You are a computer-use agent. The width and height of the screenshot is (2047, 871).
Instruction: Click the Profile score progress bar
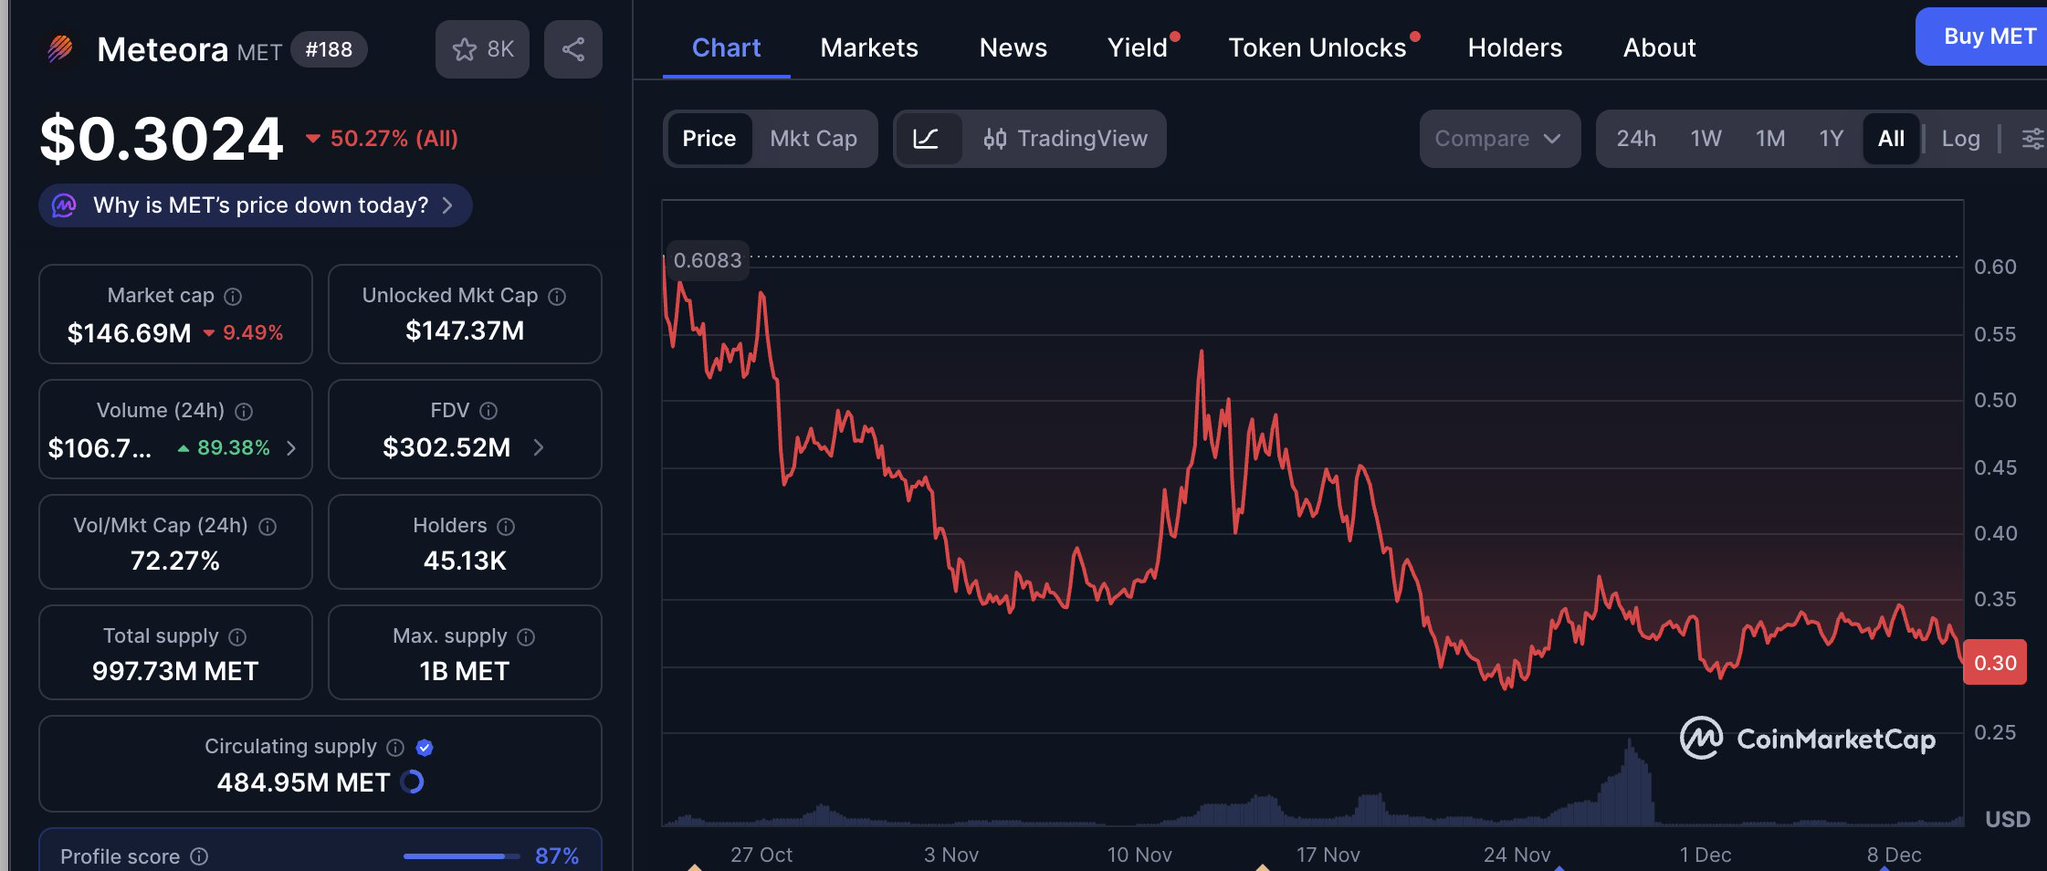pos(461,856)
